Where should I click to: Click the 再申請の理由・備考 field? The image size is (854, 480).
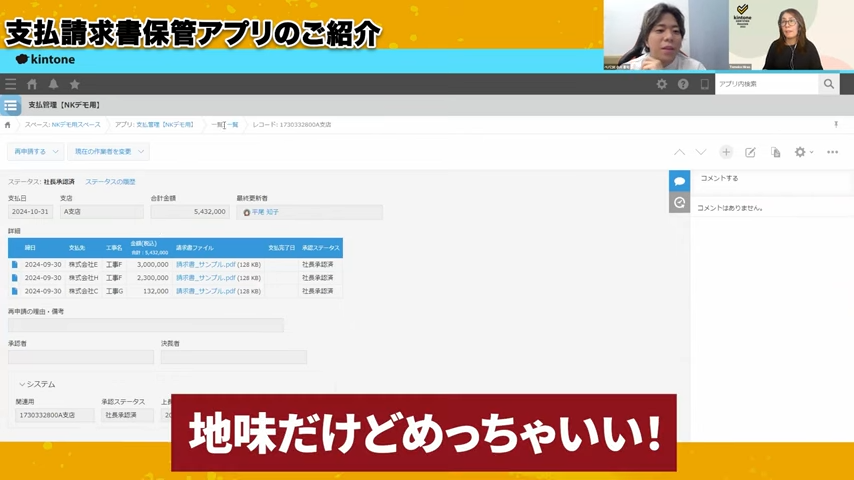click(x=146, y=325)
